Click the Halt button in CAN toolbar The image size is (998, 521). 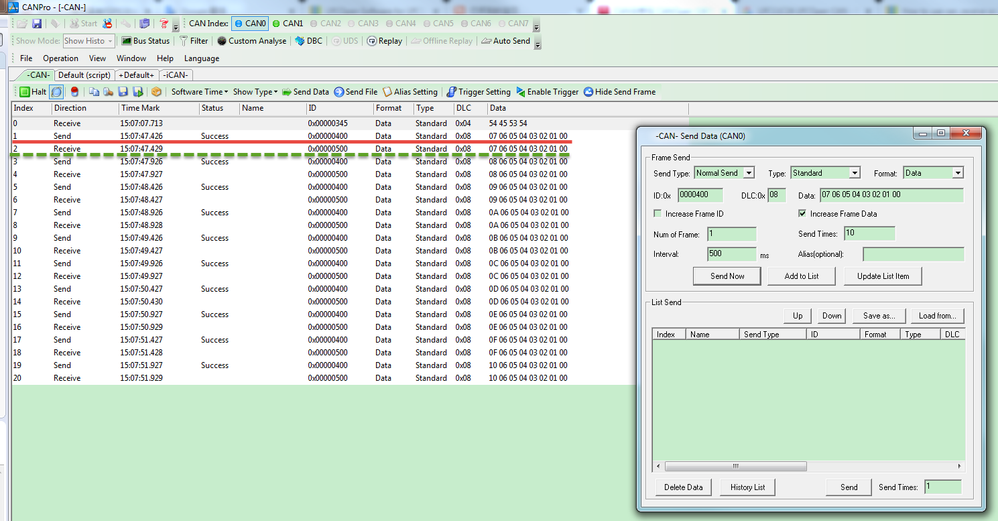click(32, 92)
